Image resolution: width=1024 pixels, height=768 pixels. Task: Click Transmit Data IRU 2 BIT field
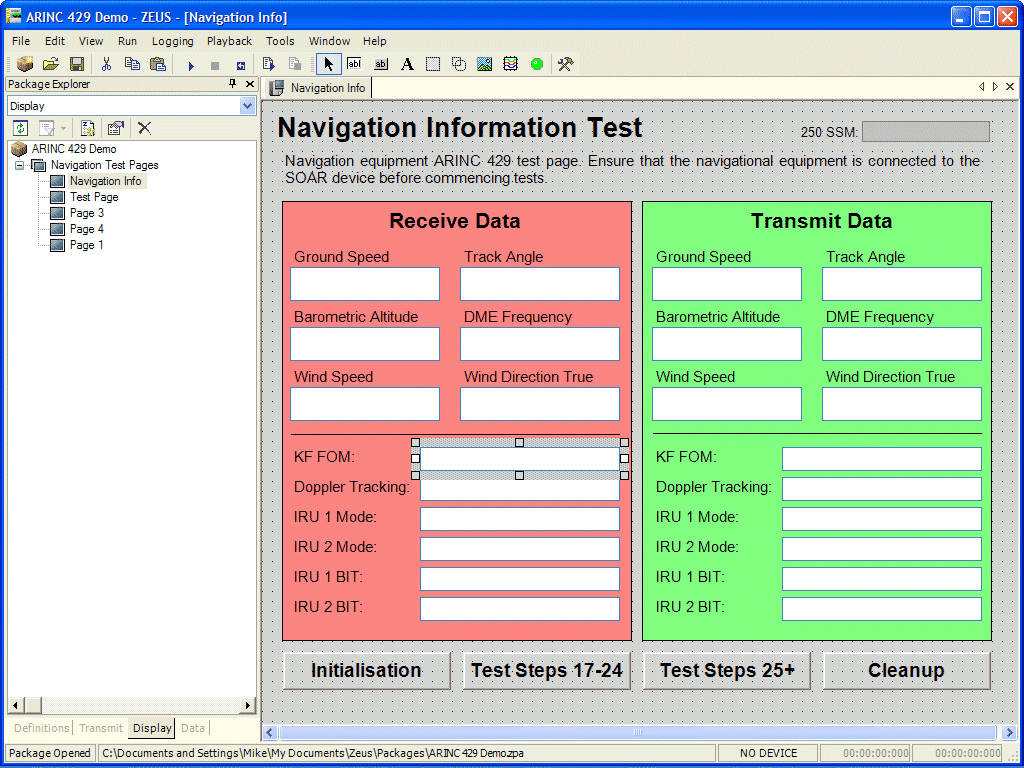(882, 609)
